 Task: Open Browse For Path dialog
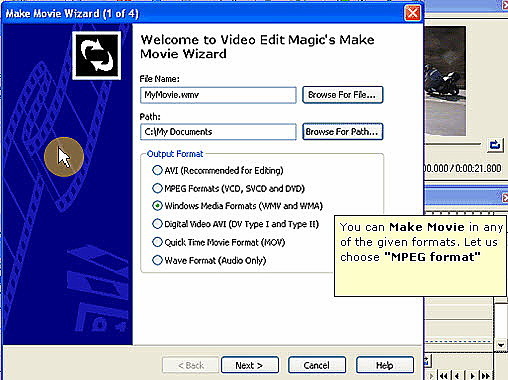coord(343,132)
